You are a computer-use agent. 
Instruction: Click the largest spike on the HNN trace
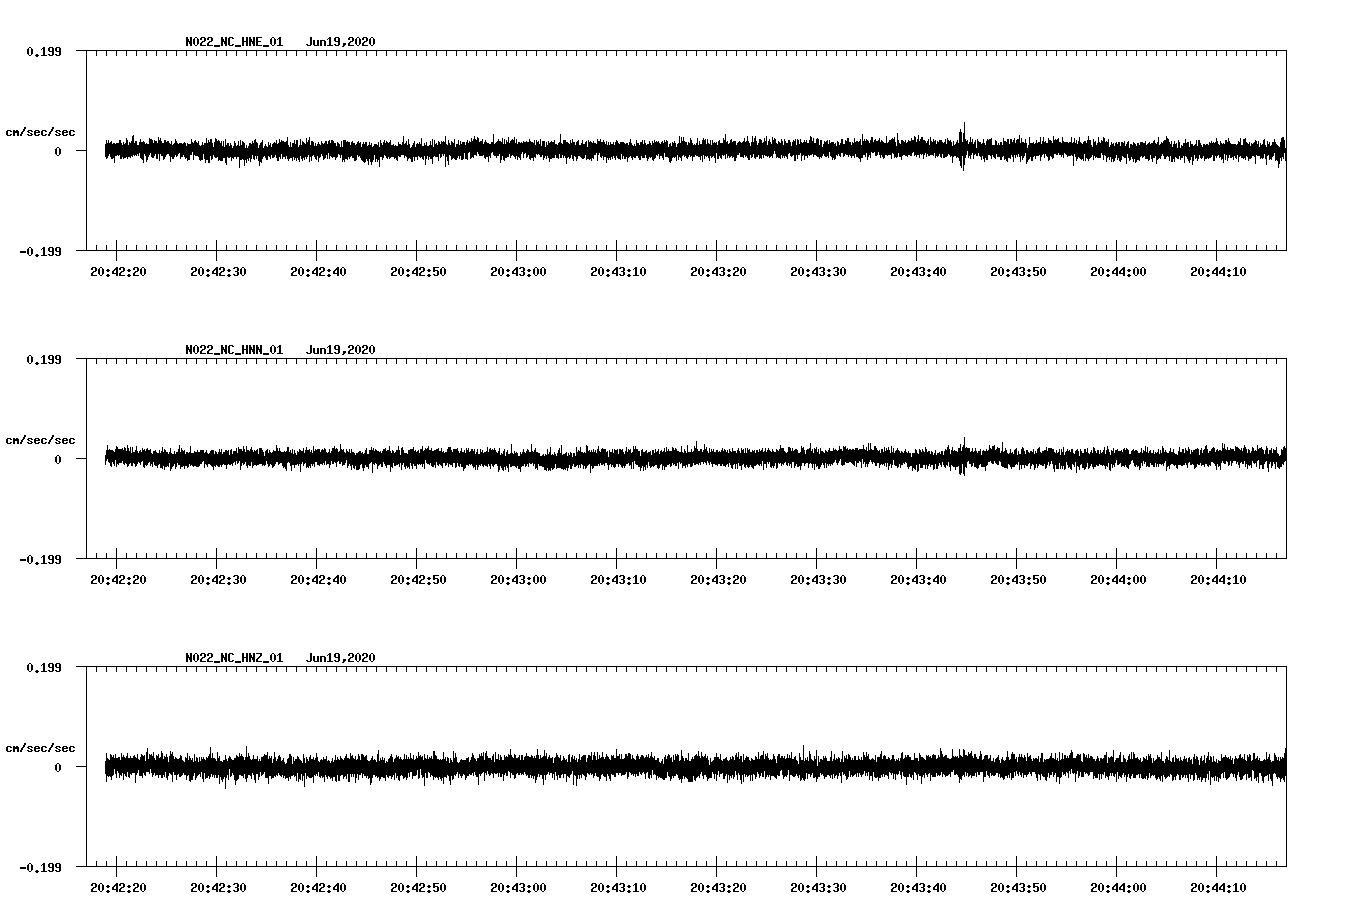963,455
